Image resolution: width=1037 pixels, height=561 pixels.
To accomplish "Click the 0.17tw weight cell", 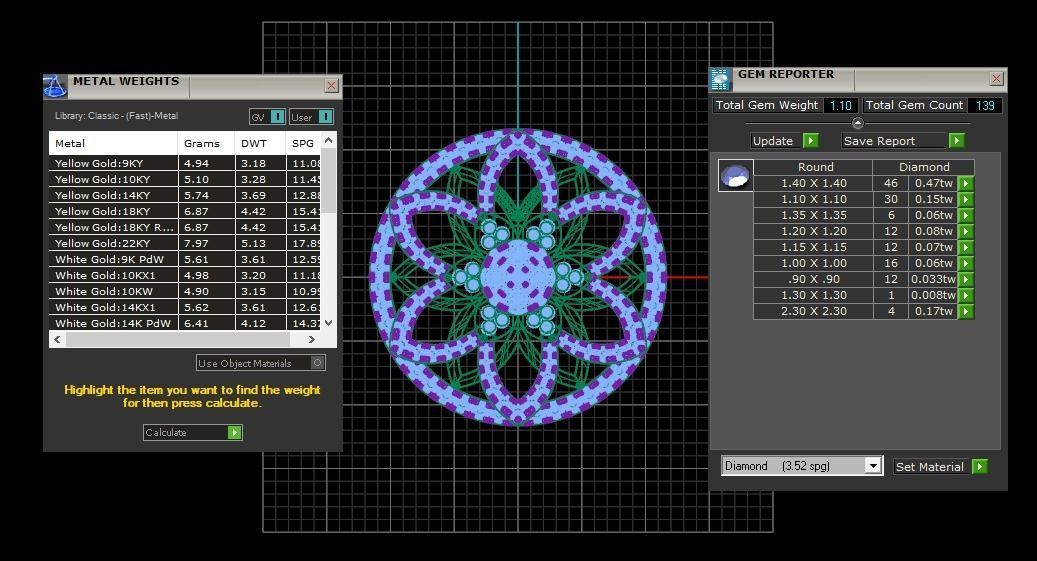I will [933, 311].
